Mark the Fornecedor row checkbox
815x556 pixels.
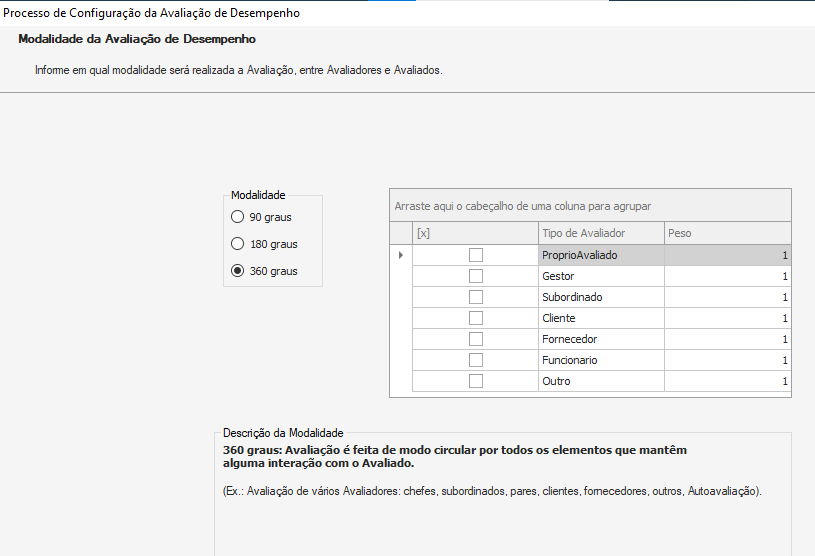(x=476, y=339)
